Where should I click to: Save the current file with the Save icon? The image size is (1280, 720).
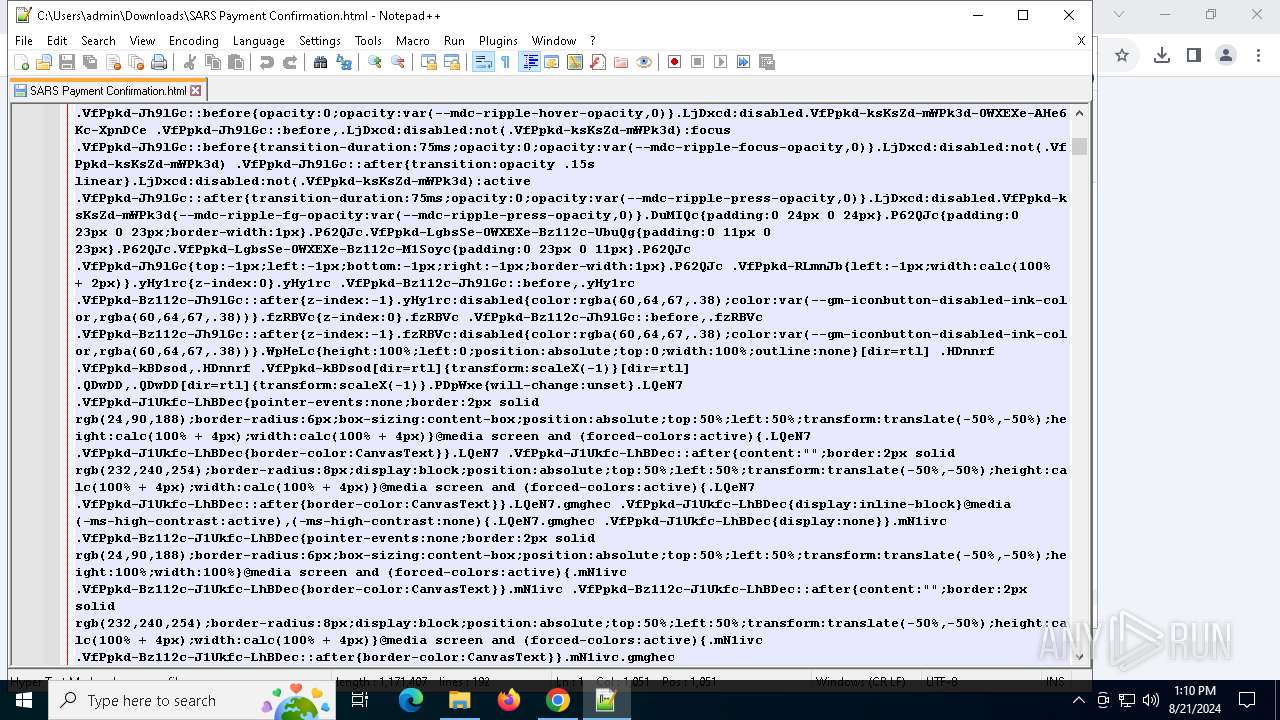coord(67,62)
